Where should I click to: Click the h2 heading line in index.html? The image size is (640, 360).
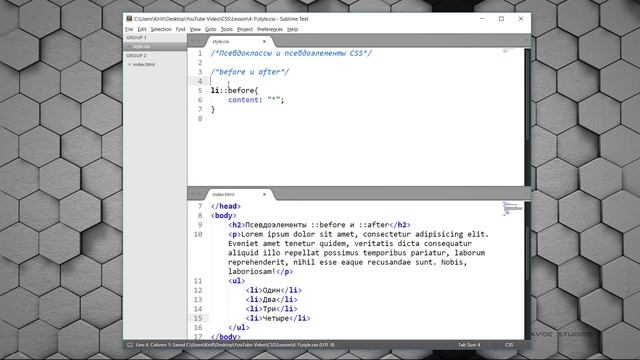pos(319,225)
